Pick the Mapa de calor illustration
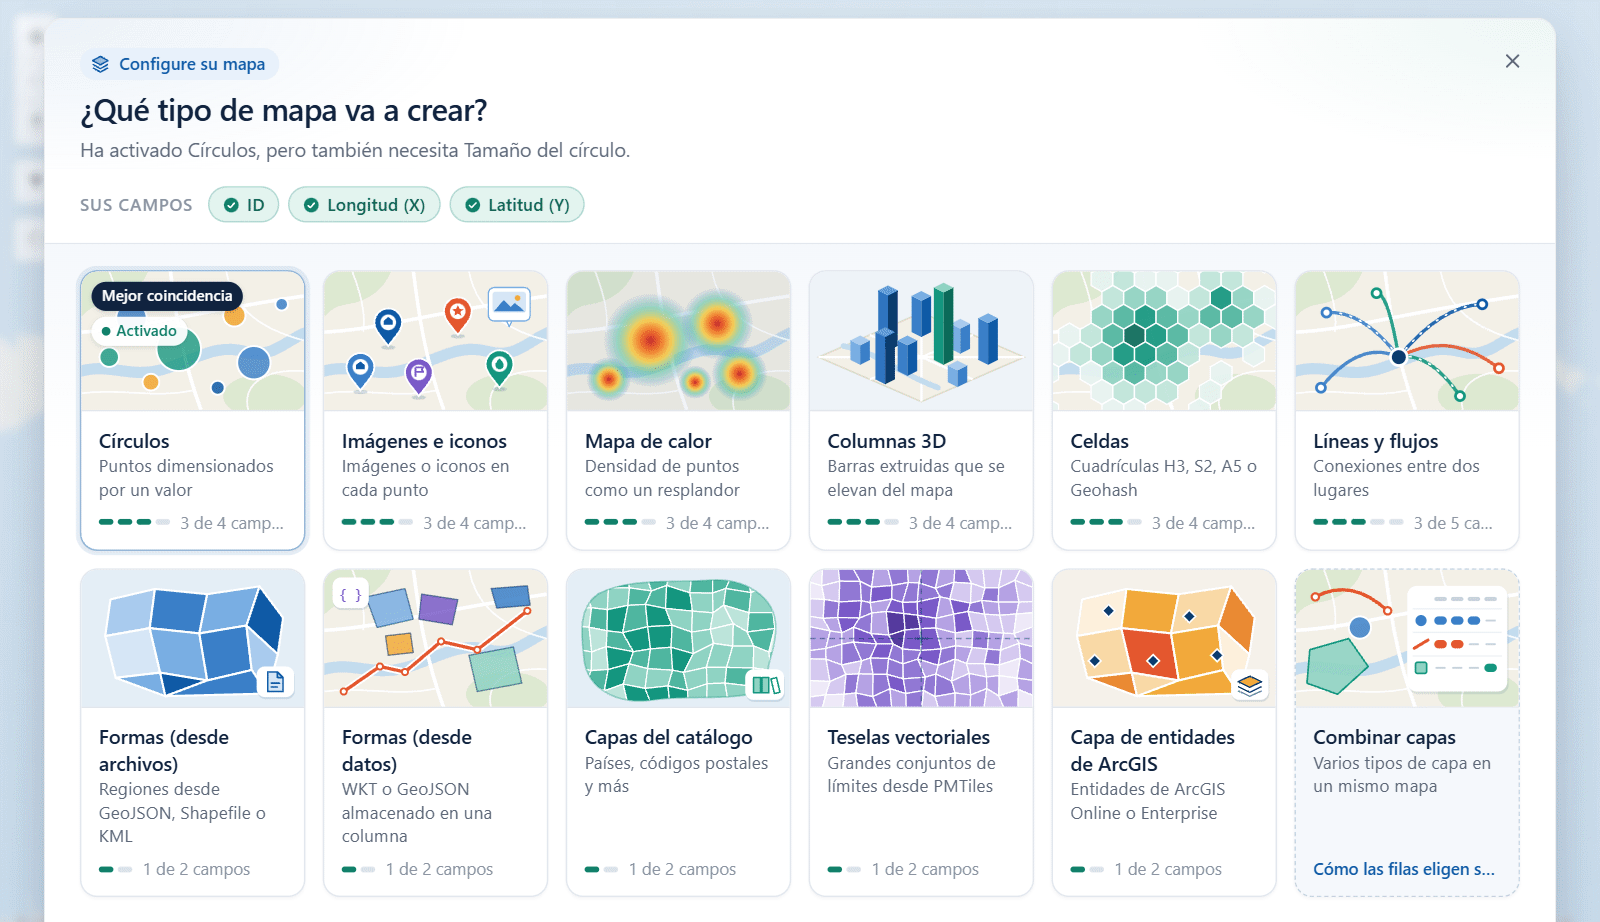The image size is (1600, 922). pos(678,341)
